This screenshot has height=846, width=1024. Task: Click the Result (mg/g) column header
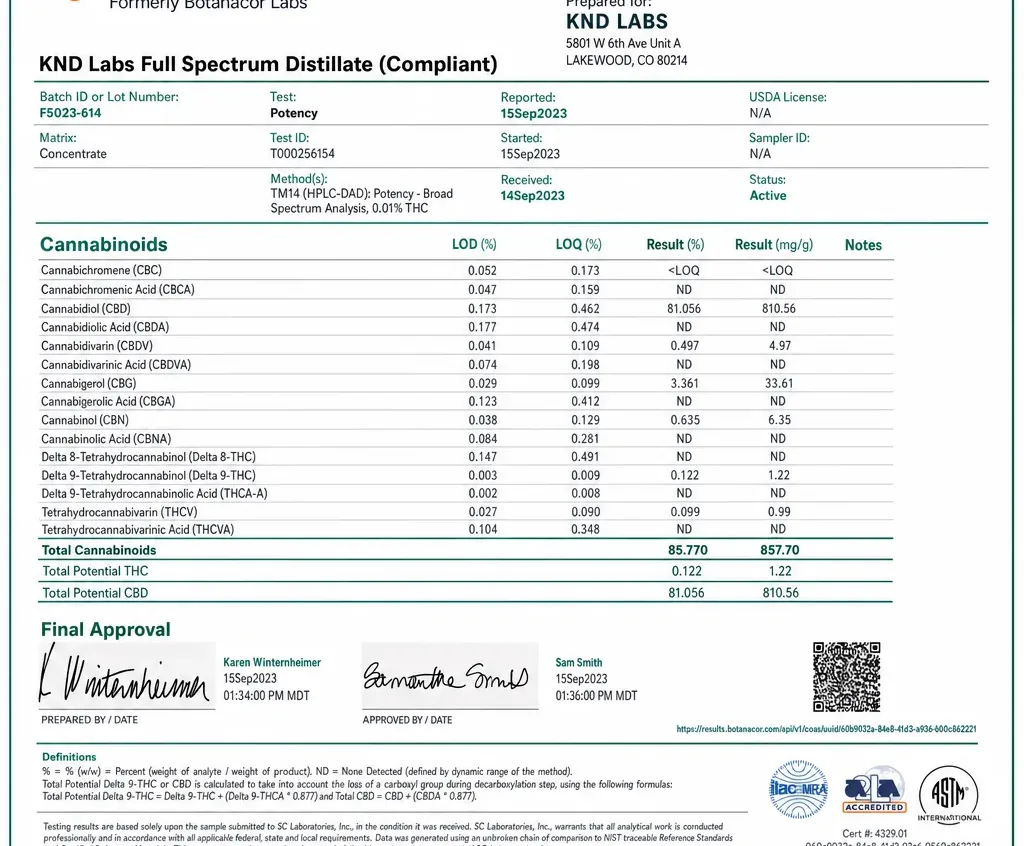(774, 244)
